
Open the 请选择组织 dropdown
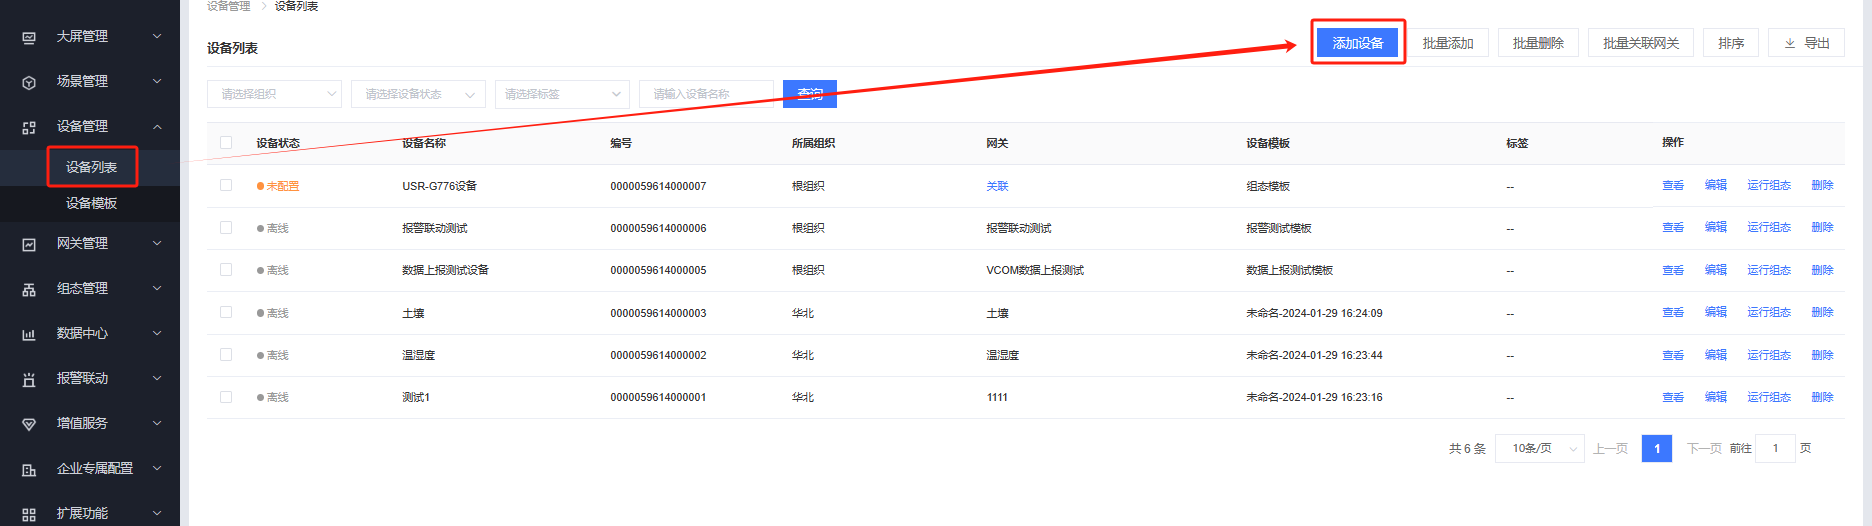click(274, 94)
